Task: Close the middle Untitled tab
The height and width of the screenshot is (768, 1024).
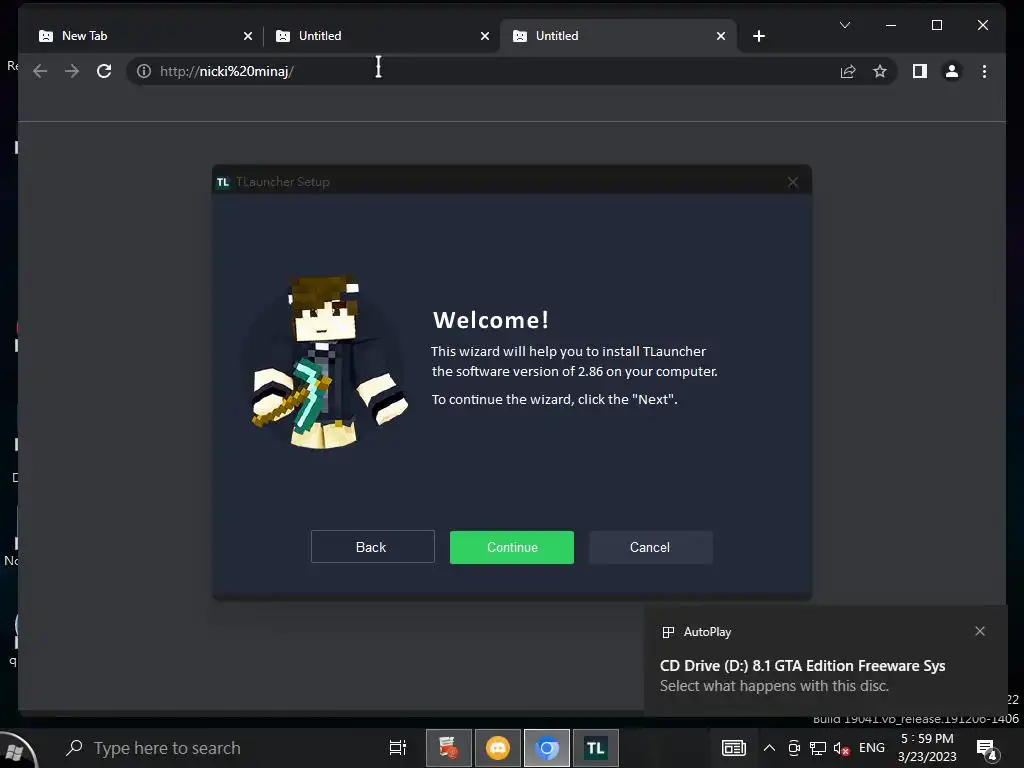Action: [x=485, y=37]
